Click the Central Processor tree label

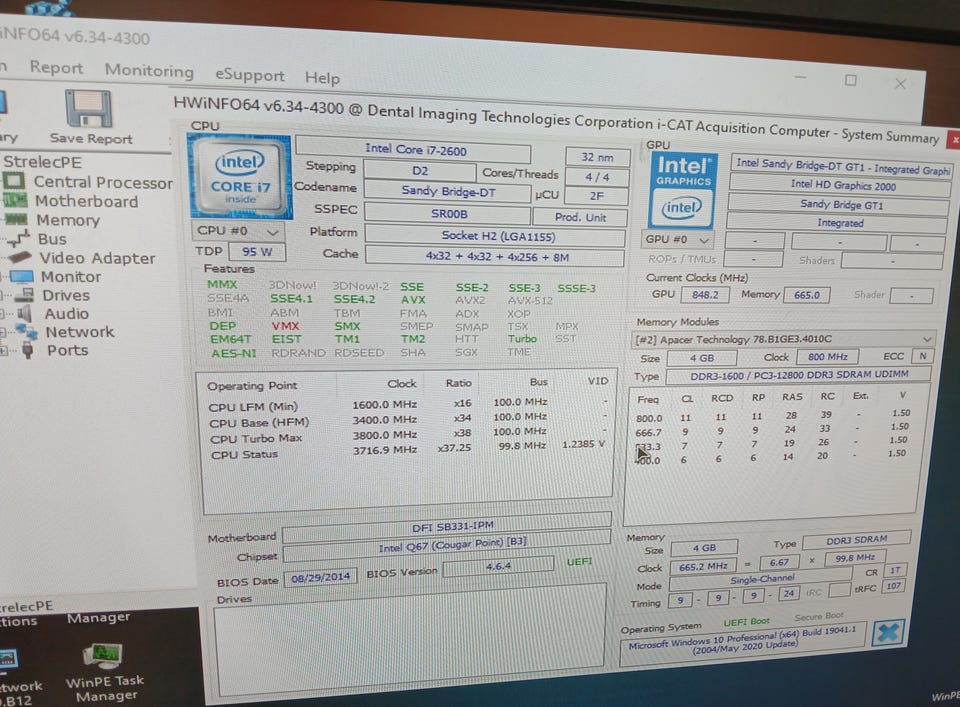point(103,182)
